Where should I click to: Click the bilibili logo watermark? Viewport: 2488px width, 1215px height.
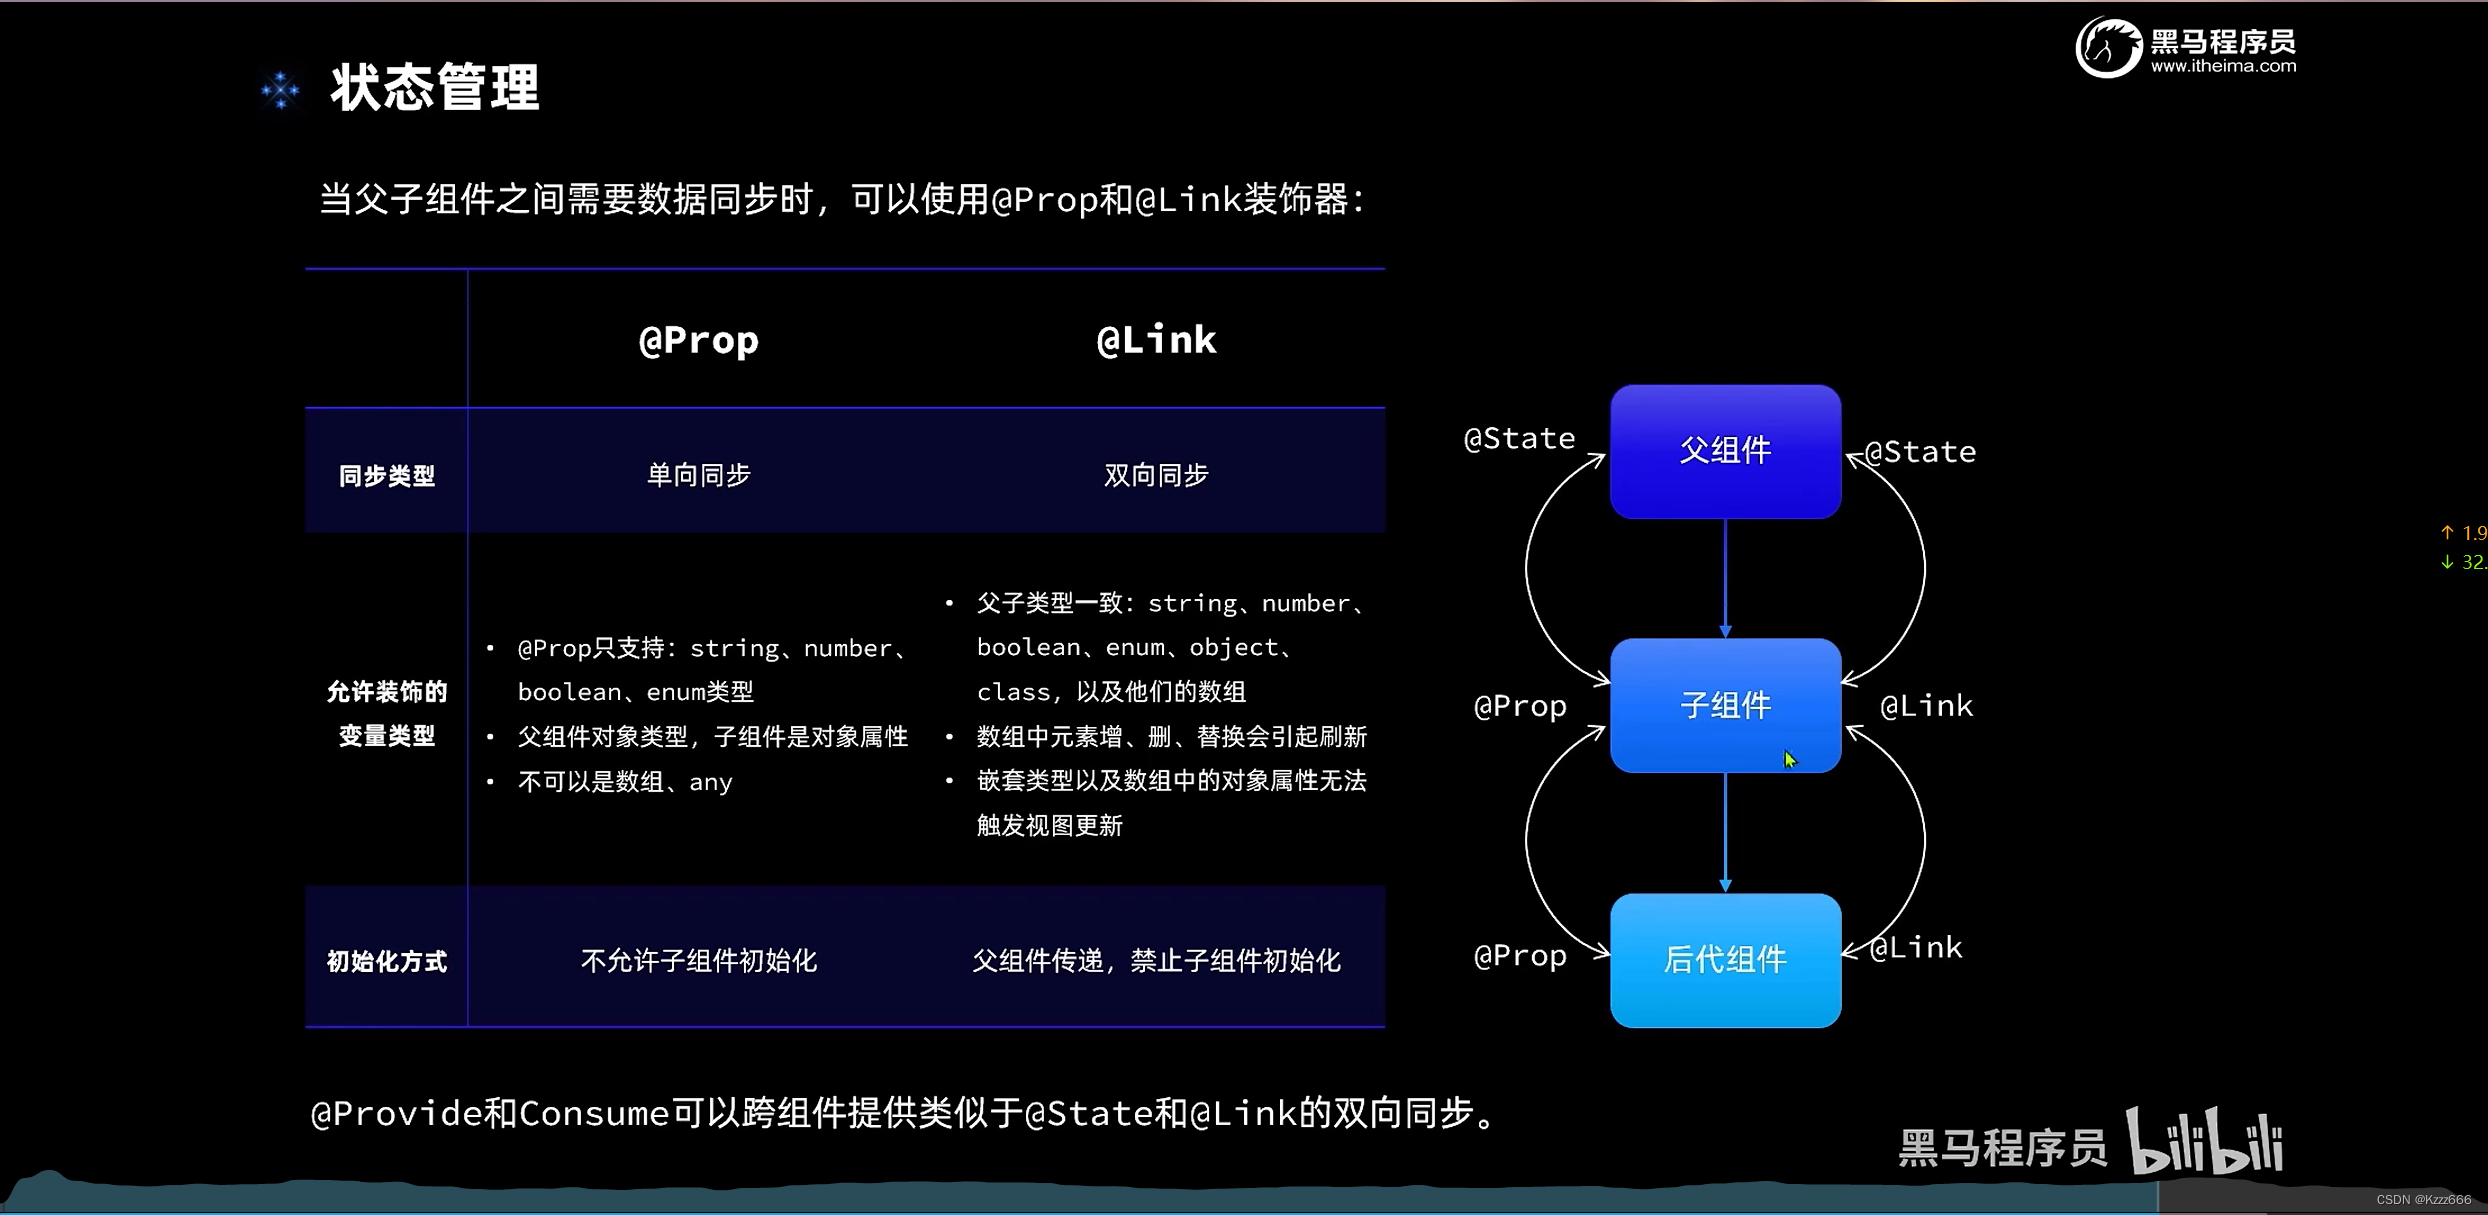click(2204, 1142)
